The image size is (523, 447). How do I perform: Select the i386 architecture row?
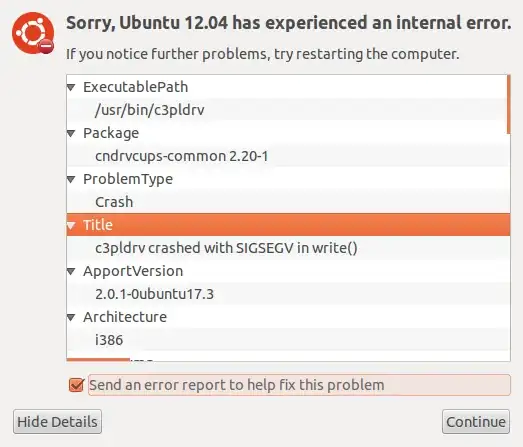[288, 340]
